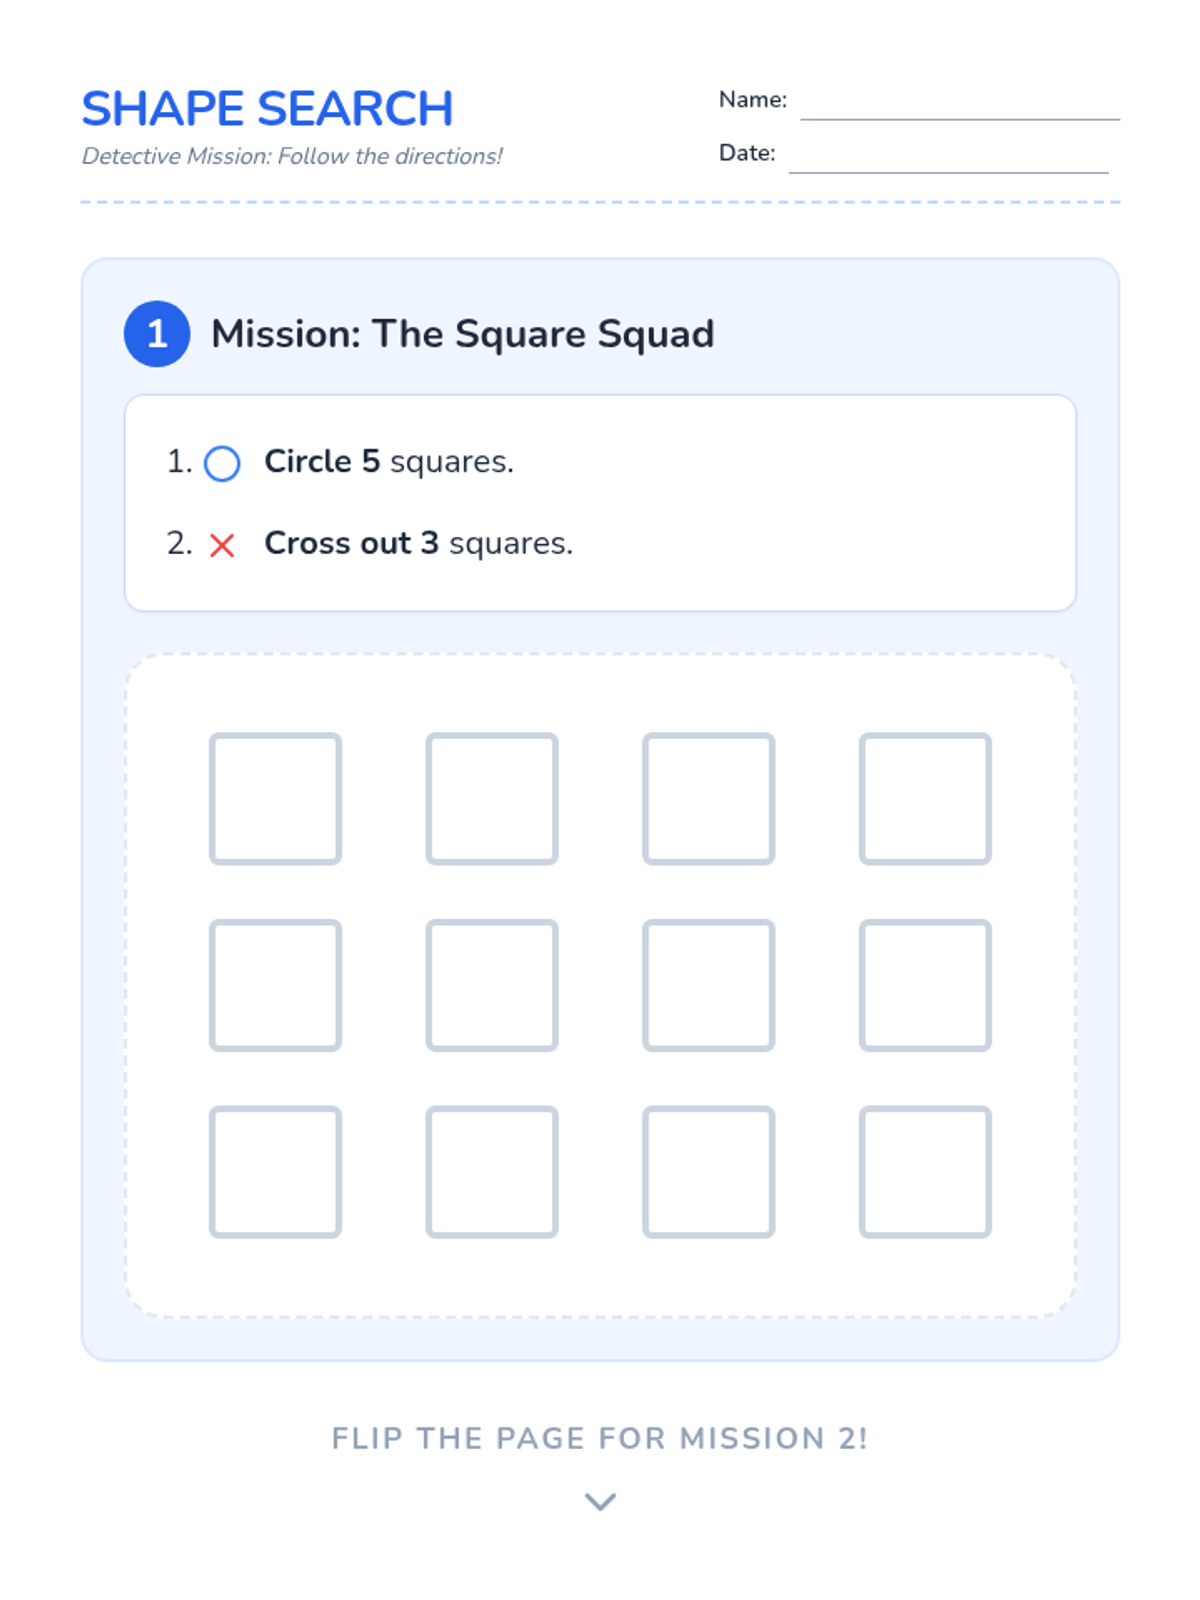
Task: Click the blue circle icon in instruction 1
Action: click(222, 464)
